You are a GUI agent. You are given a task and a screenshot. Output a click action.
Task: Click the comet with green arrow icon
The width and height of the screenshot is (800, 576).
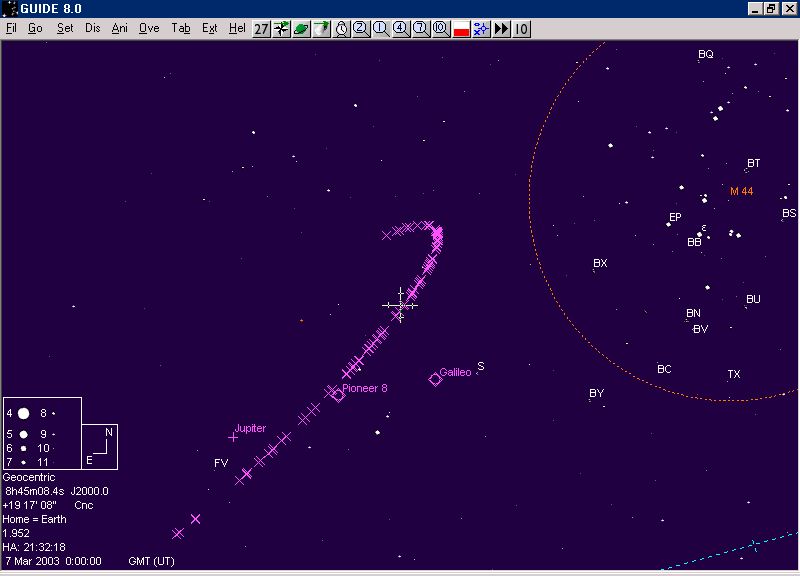tap(321, 29)
